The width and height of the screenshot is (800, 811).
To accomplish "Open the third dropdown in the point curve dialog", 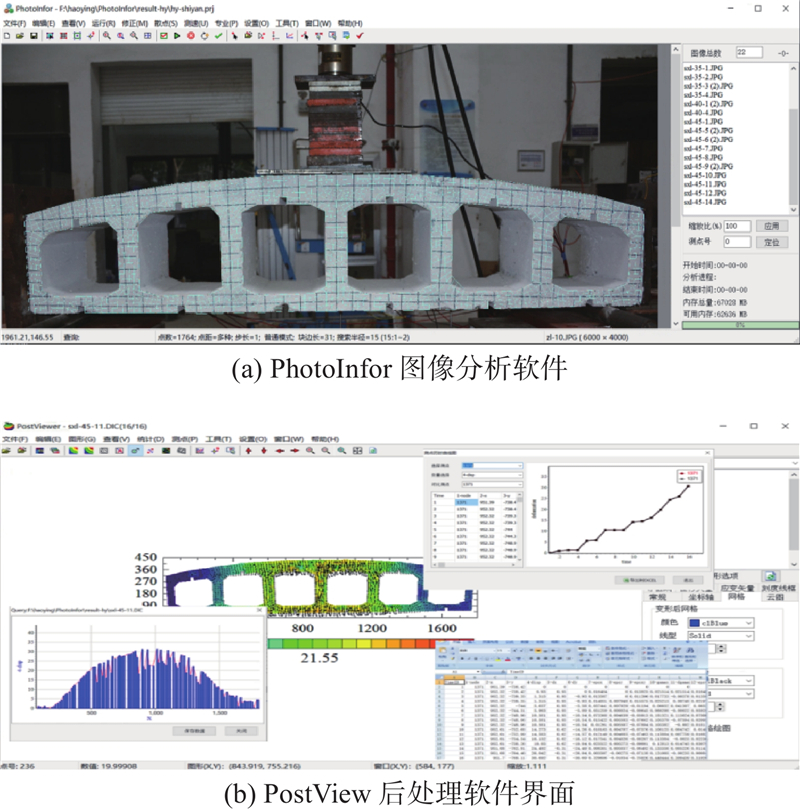I will coord(492,484).
